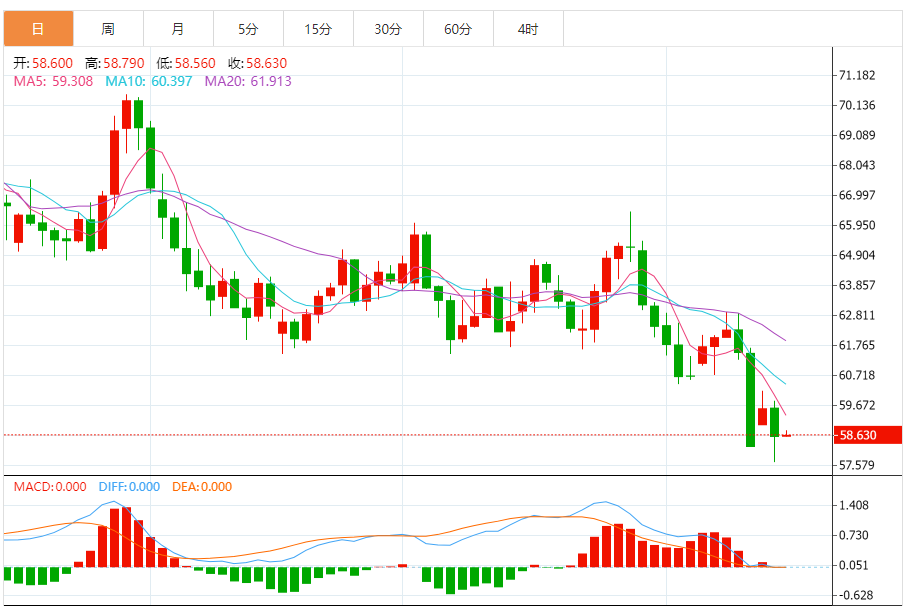The image size is (907, 606).
Task: Click the MA5: 59.308 indicator label
Action: point(53,81)
